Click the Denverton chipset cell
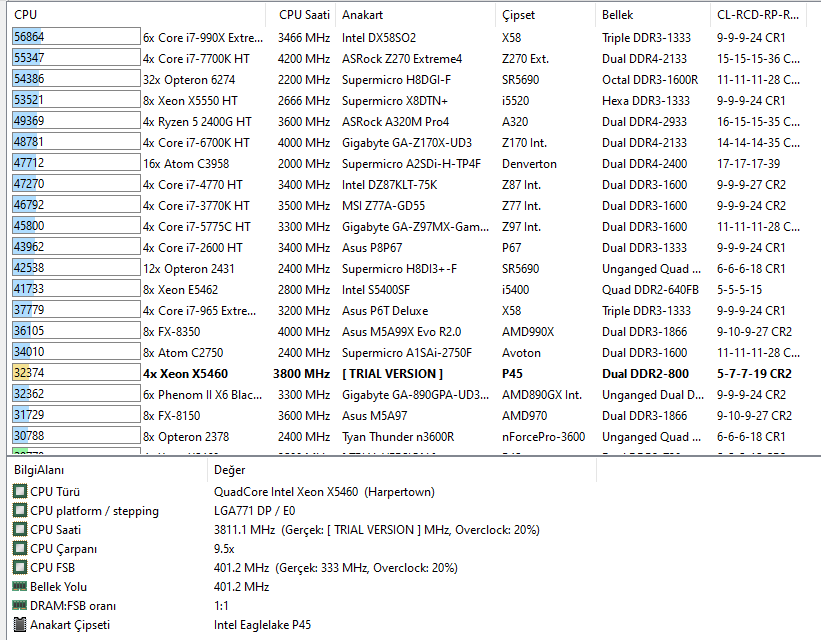The image size is (821, 640). tap(529, 163)
